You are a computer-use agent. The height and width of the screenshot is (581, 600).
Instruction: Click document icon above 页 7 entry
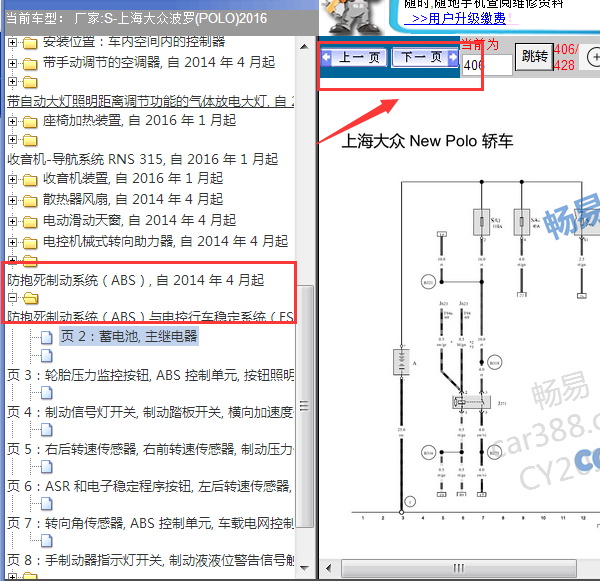tap(47, 504)
